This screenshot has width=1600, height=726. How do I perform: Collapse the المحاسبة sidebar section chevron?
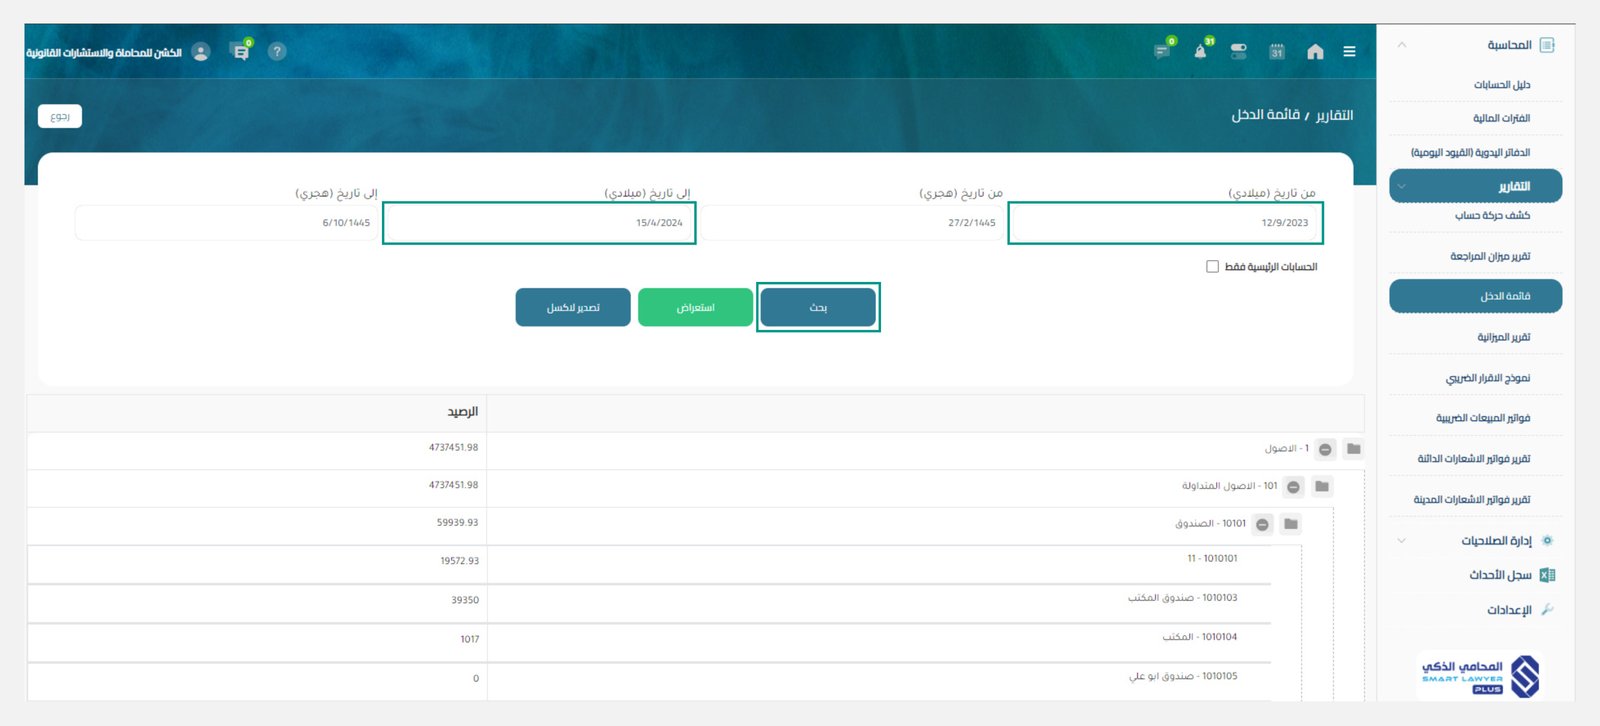point(1402,45)
